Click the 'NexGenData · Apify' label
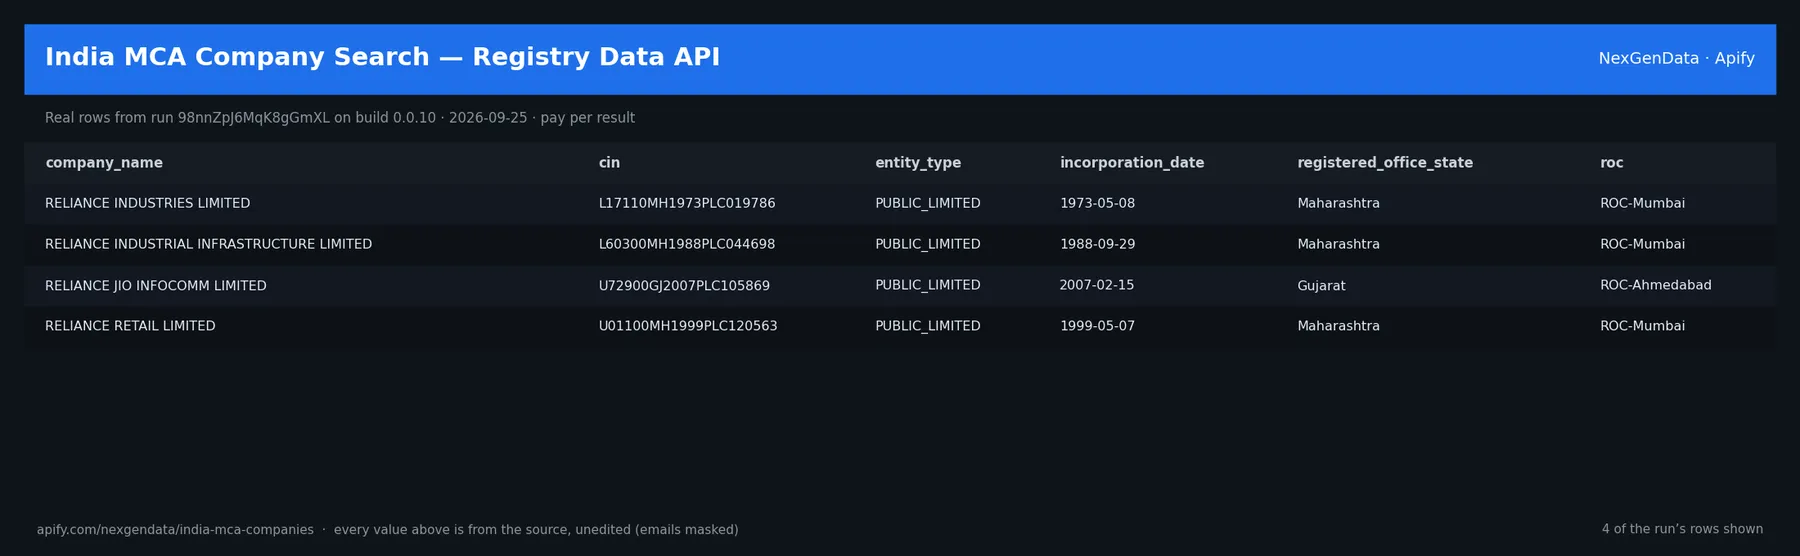The width and height of the screenshot is (1800, 556). pos(1676,58)
